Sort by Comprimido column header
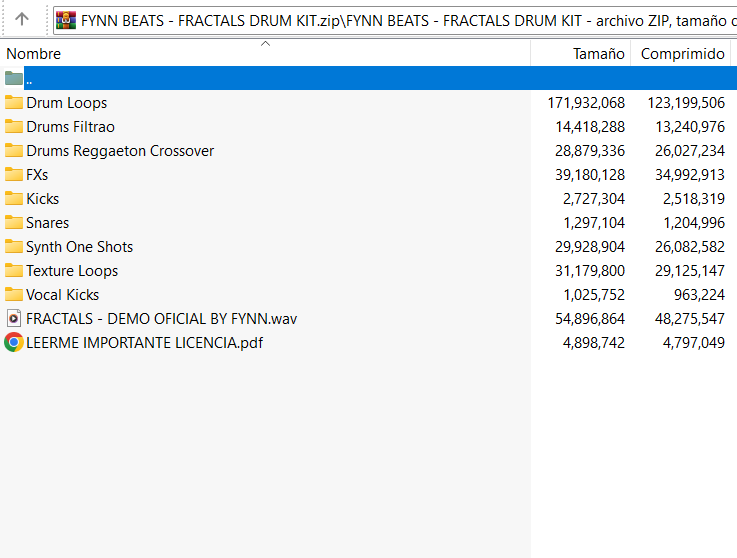The width and height of the screenshot is (737, 558). 682,54
